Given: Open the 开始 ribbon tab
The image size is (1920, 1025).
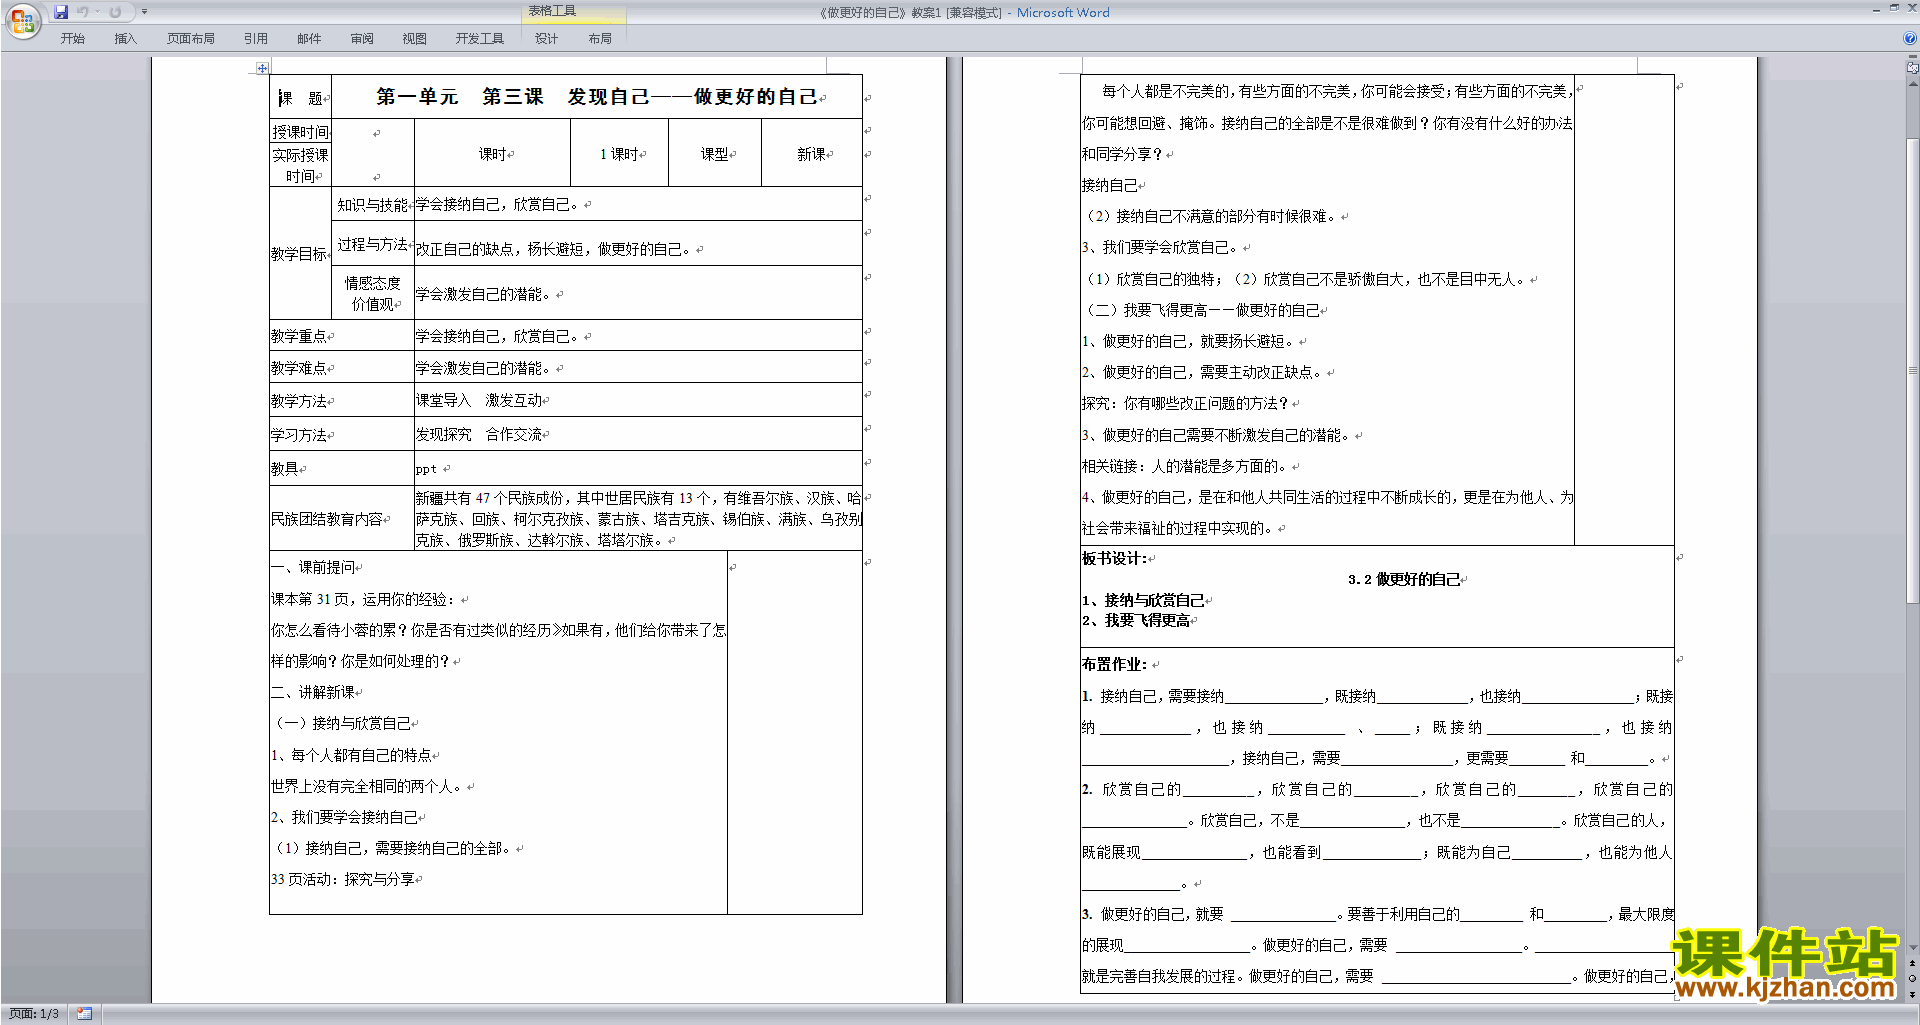Looking at the screenshot, I should pyautogui.click(x=72, y=39).
